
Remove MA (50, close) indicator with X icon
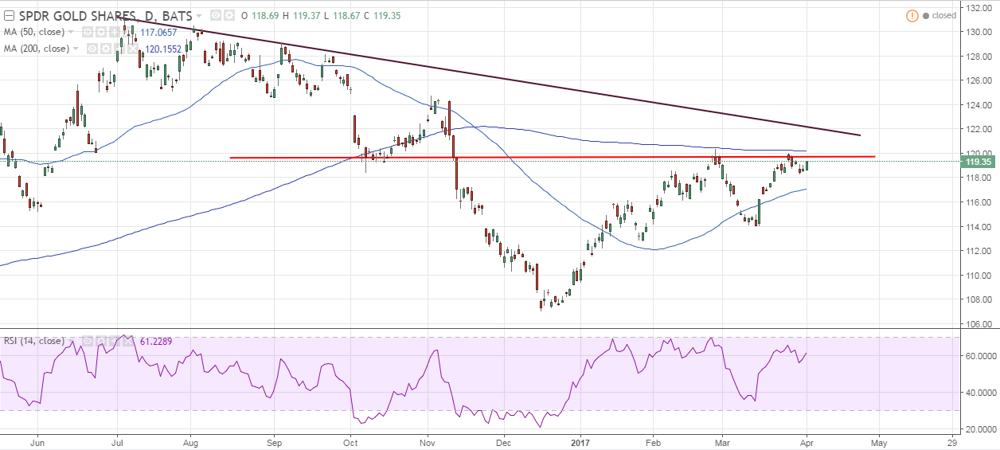(128, 31)
